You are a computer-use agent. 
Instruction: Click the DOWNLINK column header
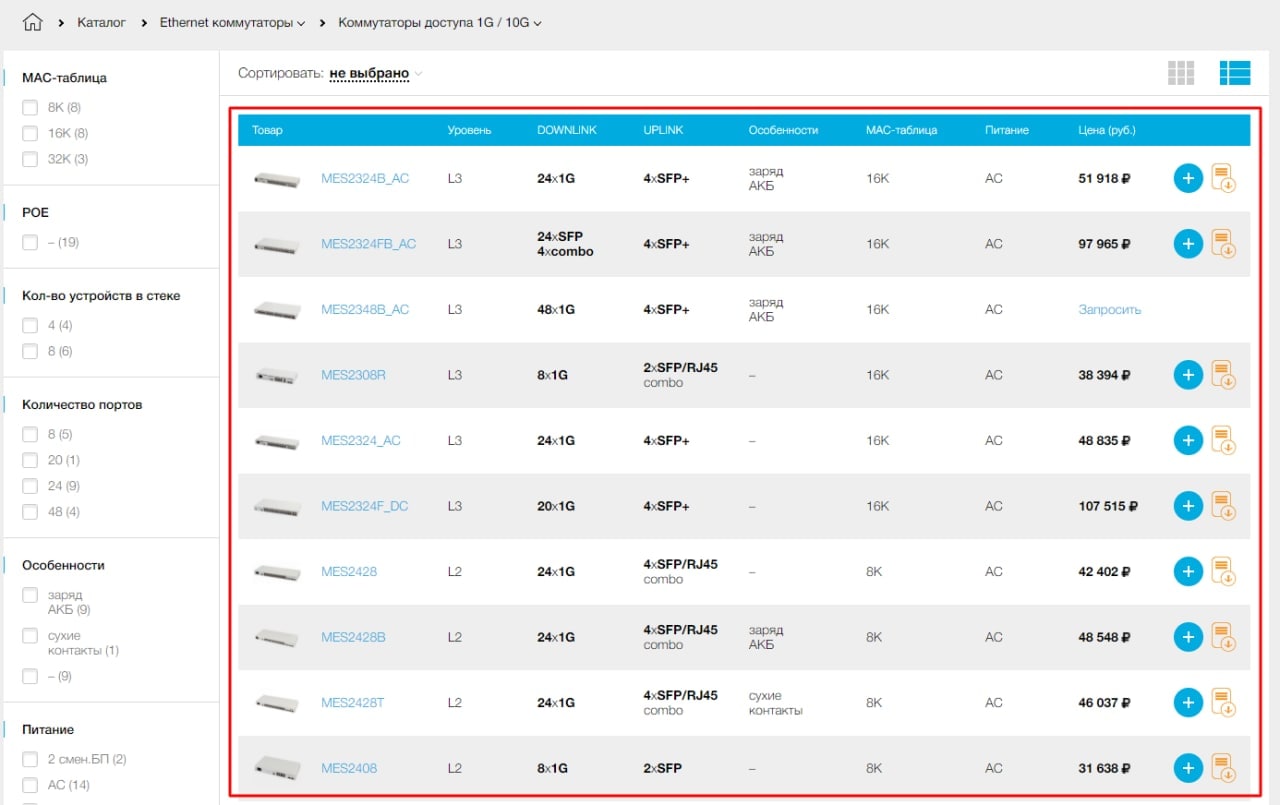point(567,130)
